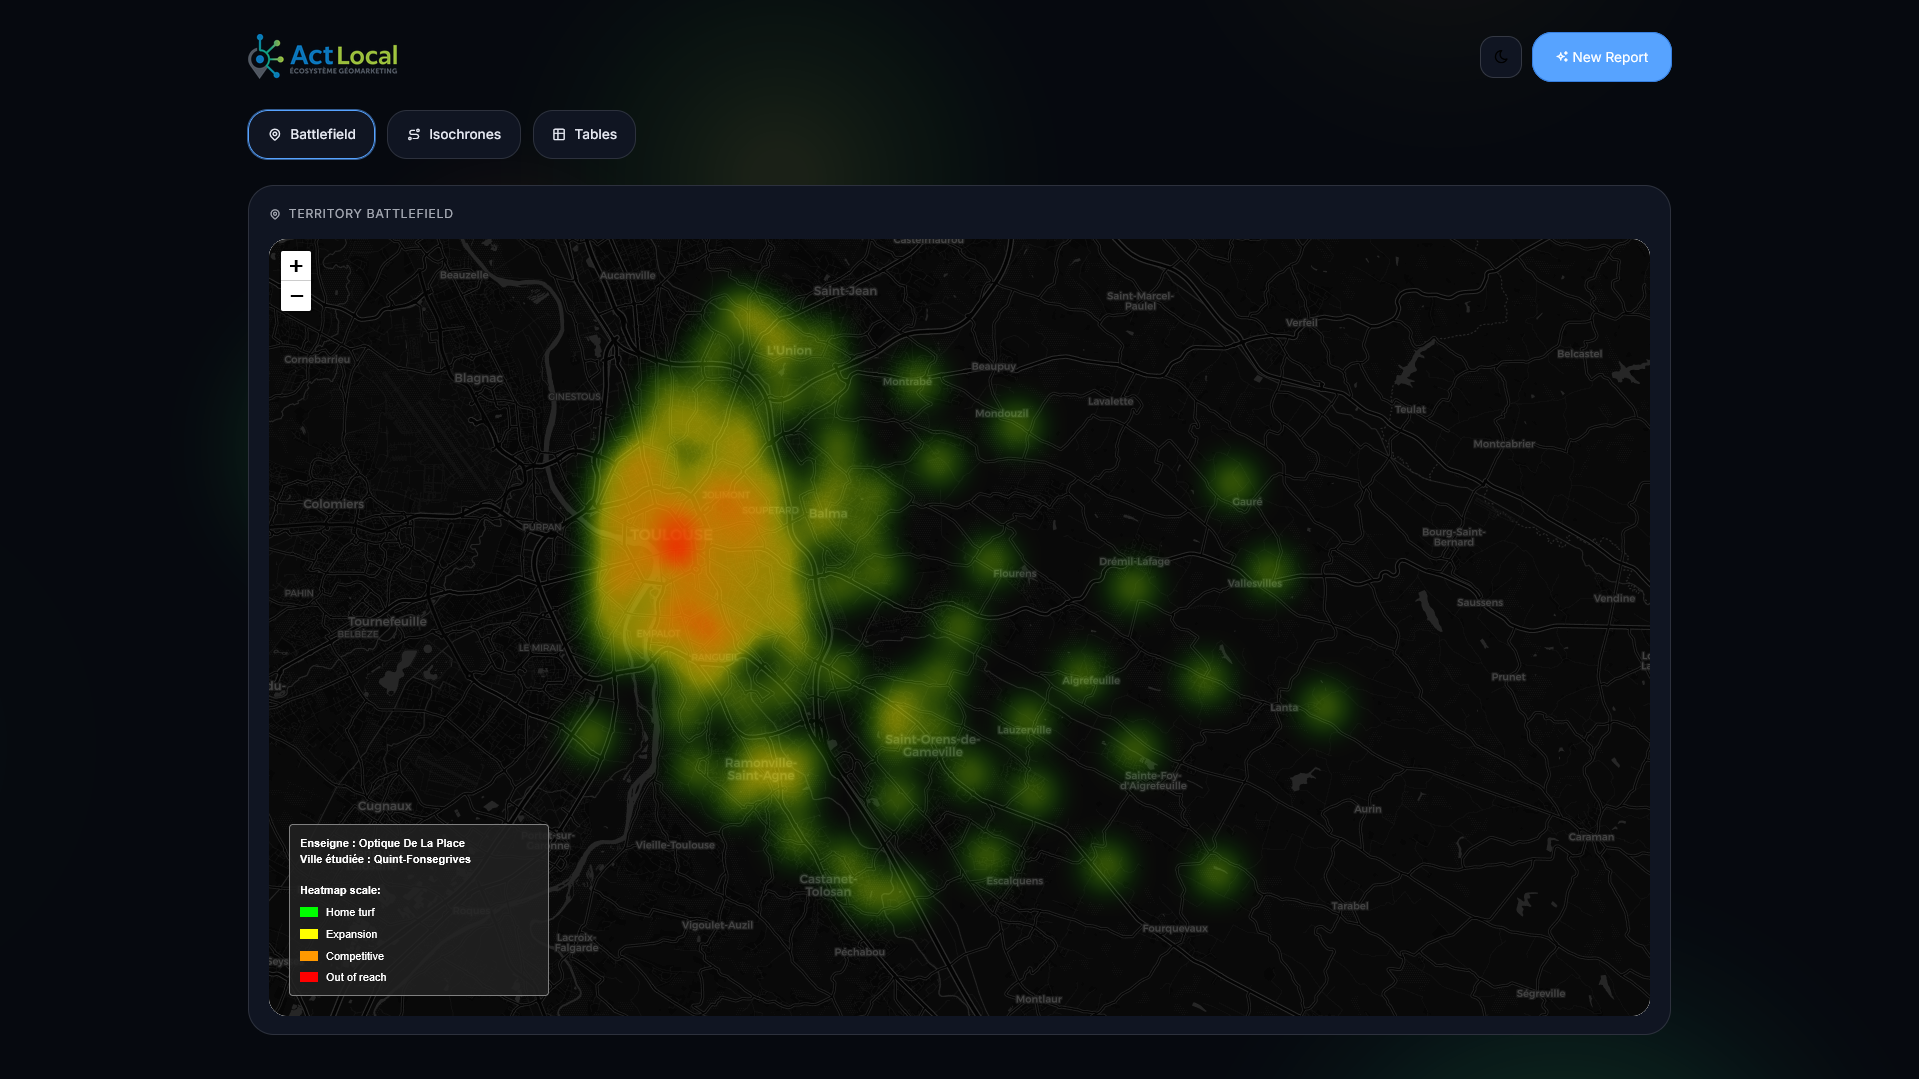The image size is (1919, 1079).
Task: Click the yellow Expansion swatch
Action: pos(309,934)
